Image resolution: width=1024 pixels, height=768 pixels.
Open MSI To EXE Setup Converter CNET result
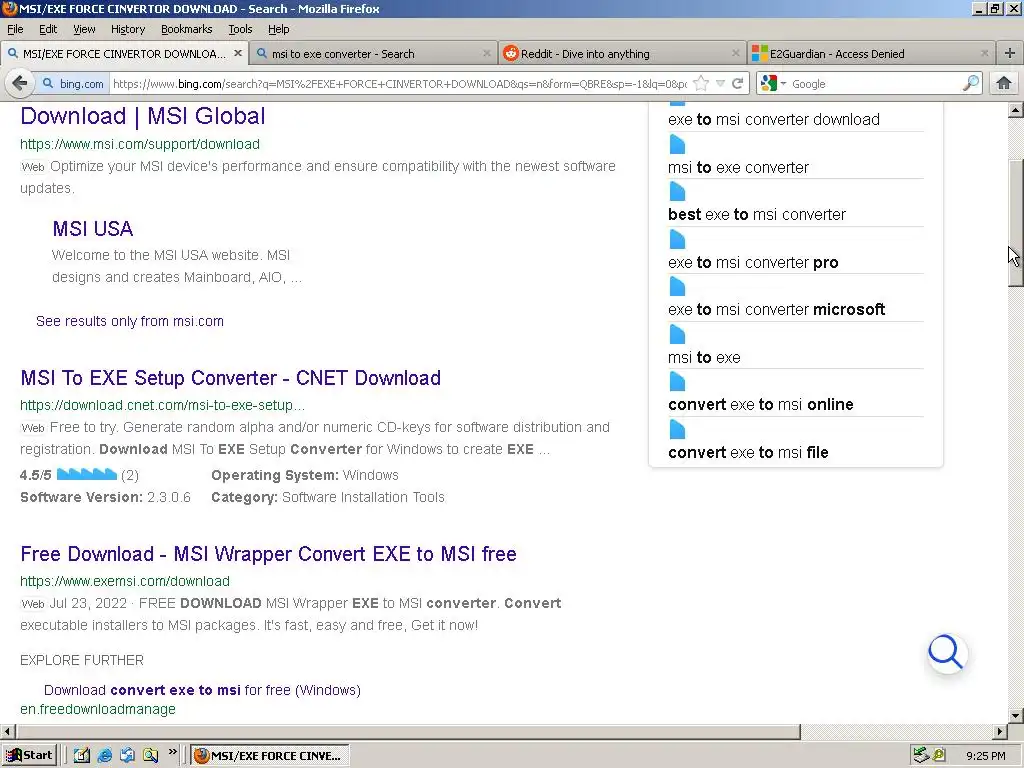[x=231, y=377]
